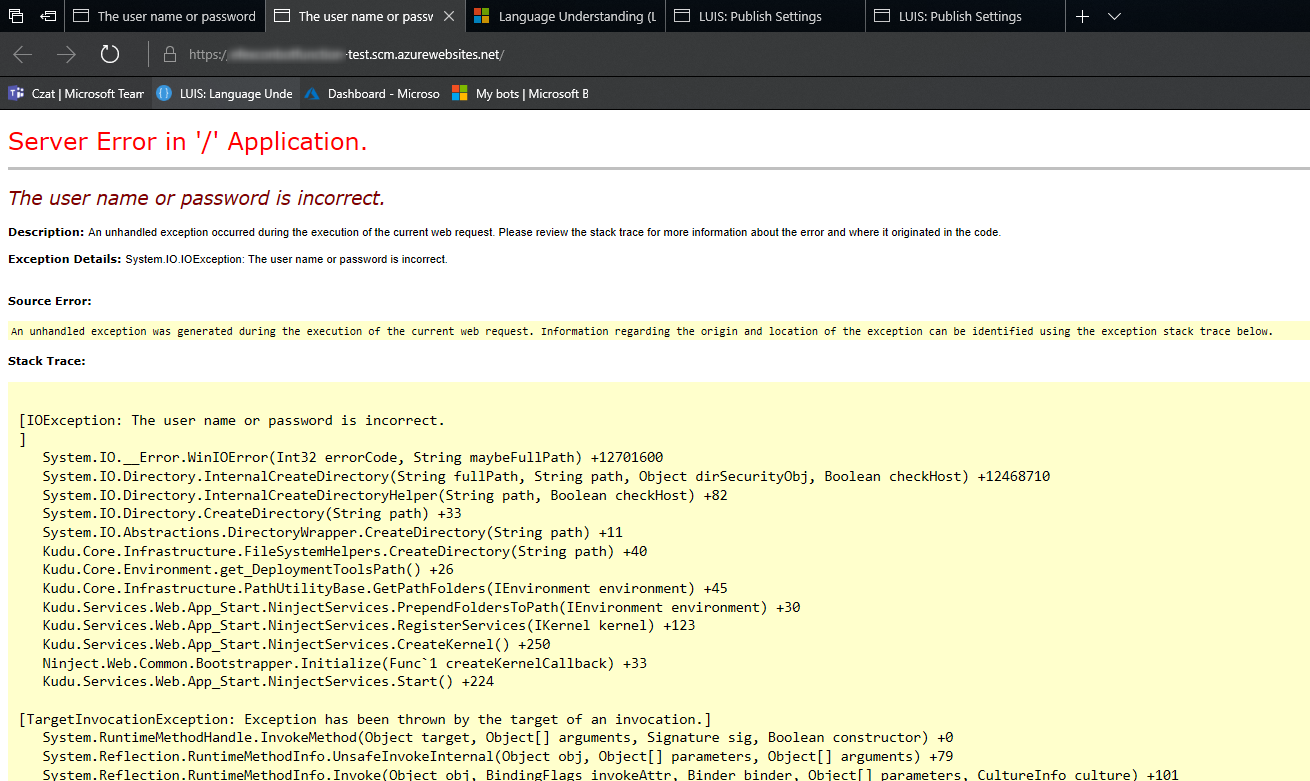
Task: Switch to the first LUIS: Publish Settings tab
Action: tap(764, 16)
